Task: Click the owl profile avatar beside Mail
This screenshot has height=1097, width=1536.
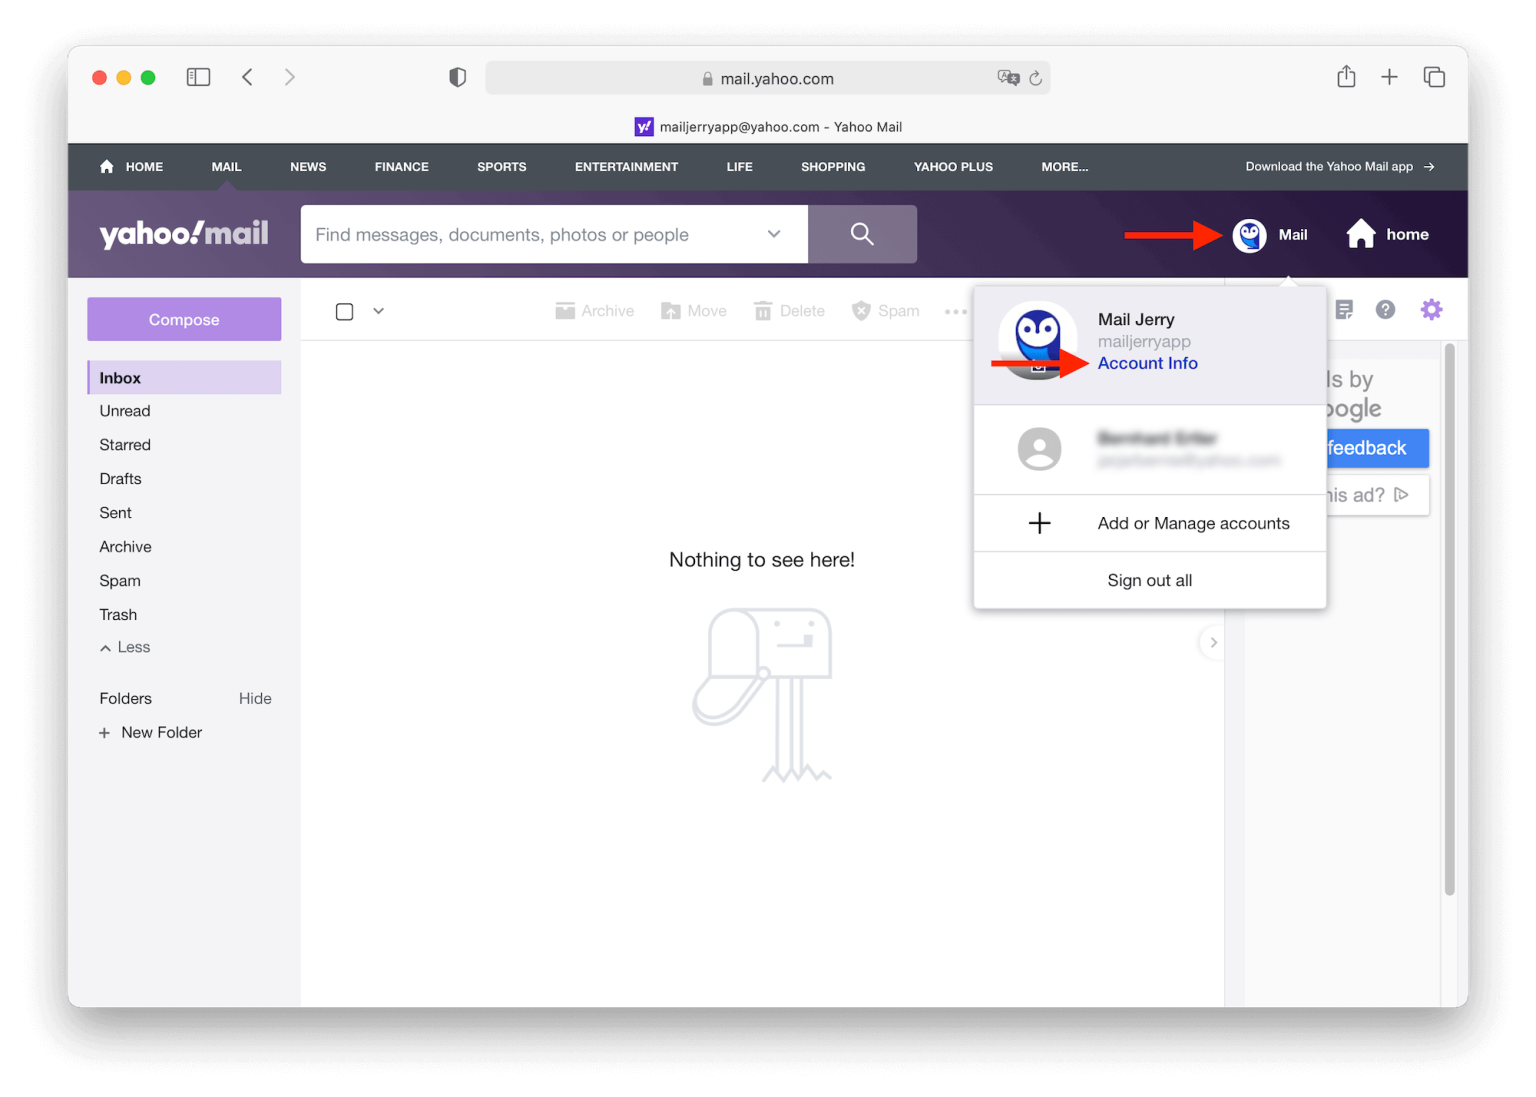Action: point(1249,235)
